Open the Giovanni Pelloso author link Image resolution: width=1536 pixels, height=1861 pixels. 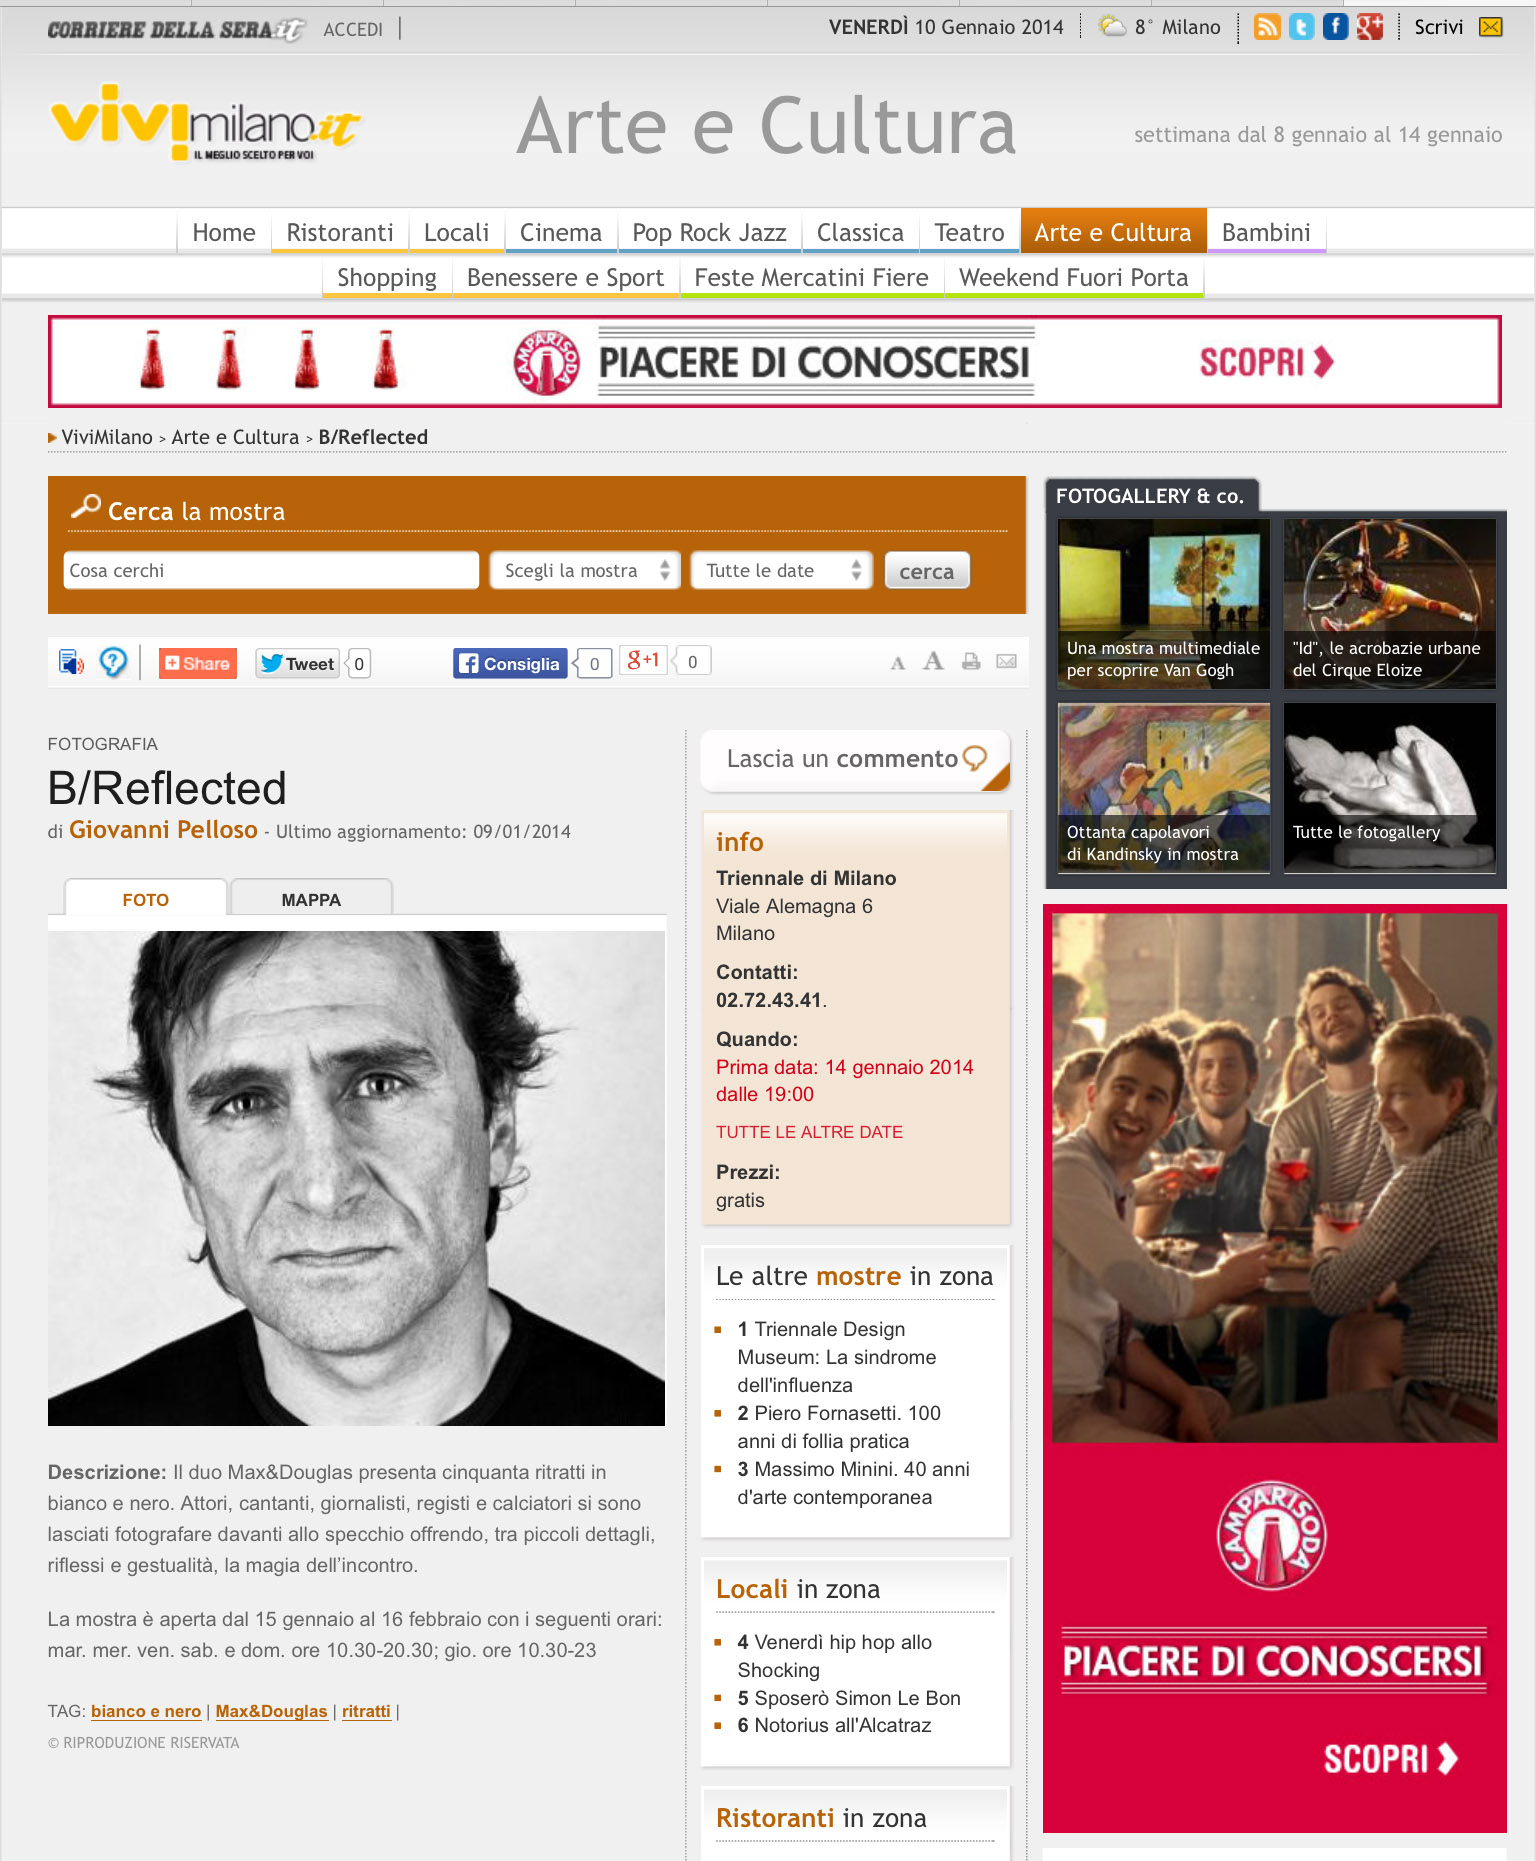coord(163,830)
